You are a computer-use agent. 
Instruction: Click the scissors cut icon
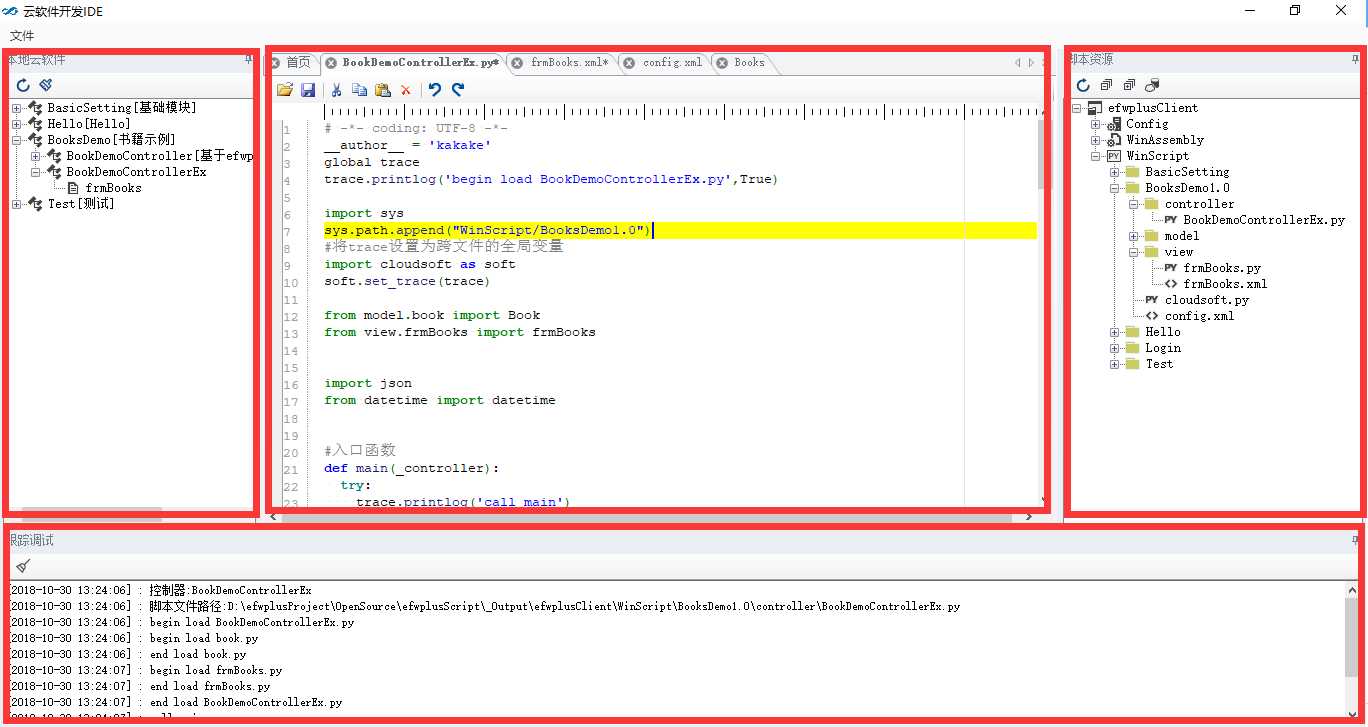tap(337, 90)
